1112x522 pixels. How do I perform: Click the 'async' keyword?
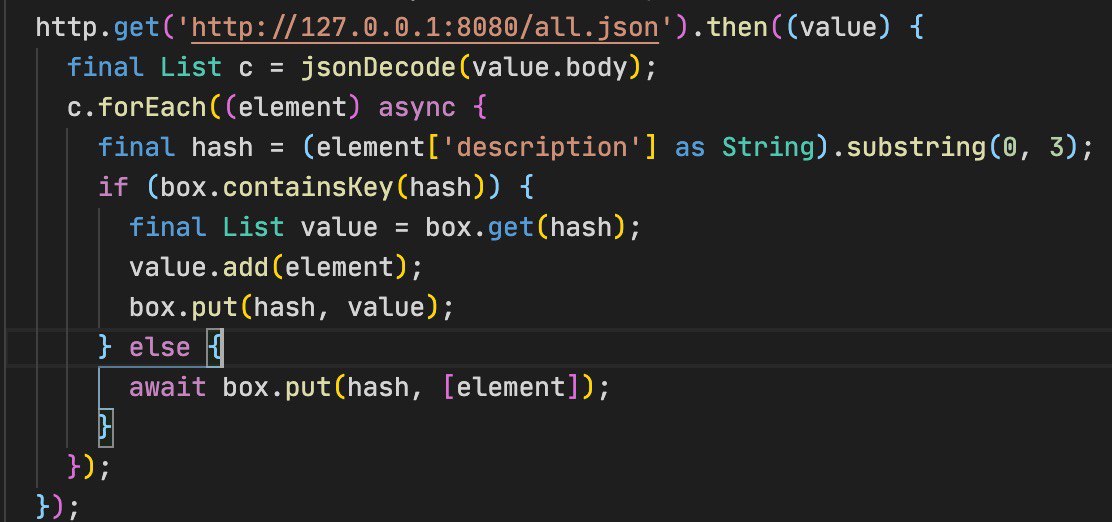click(x=417, y=108)
